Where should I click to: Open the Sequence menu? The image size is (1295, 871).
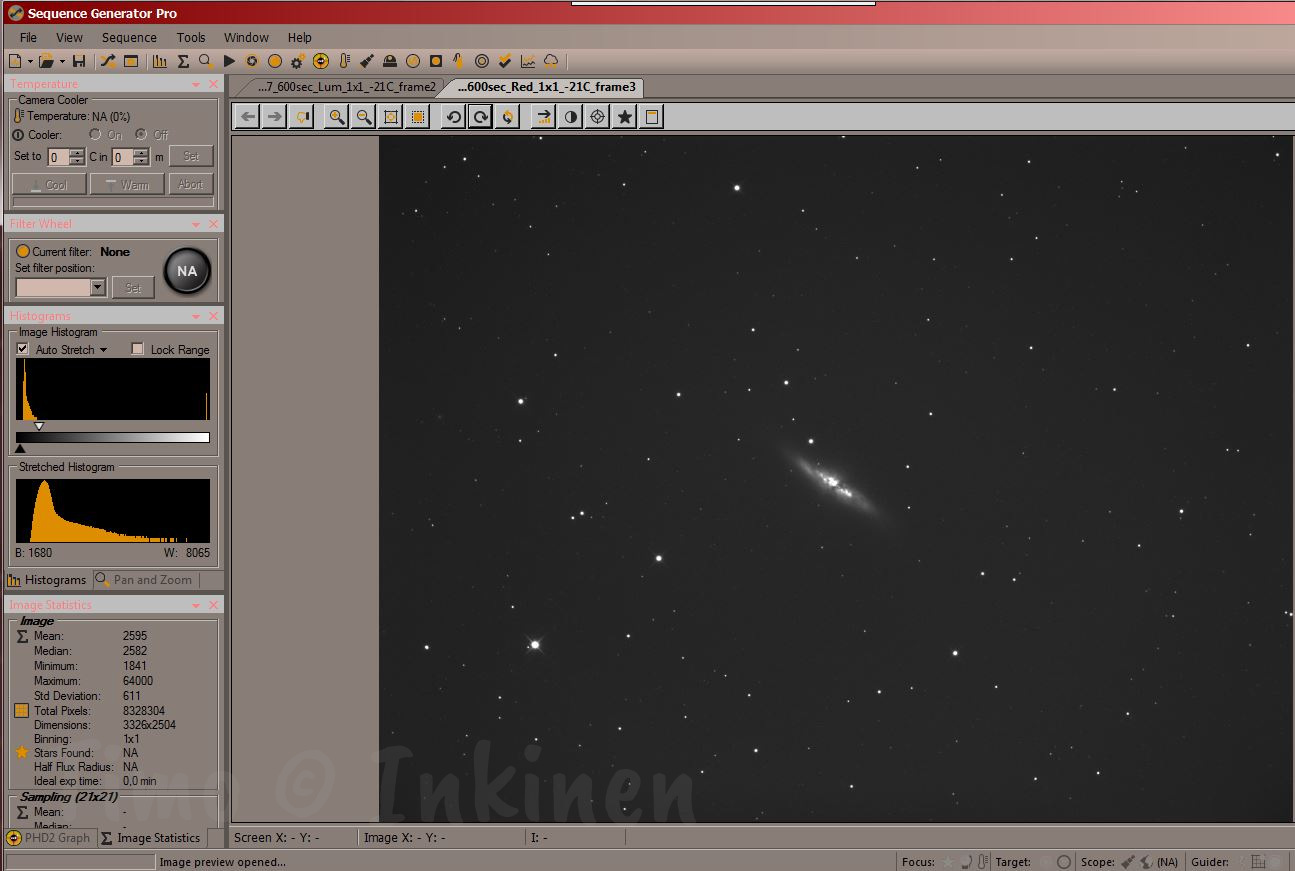tap(129, 37)
